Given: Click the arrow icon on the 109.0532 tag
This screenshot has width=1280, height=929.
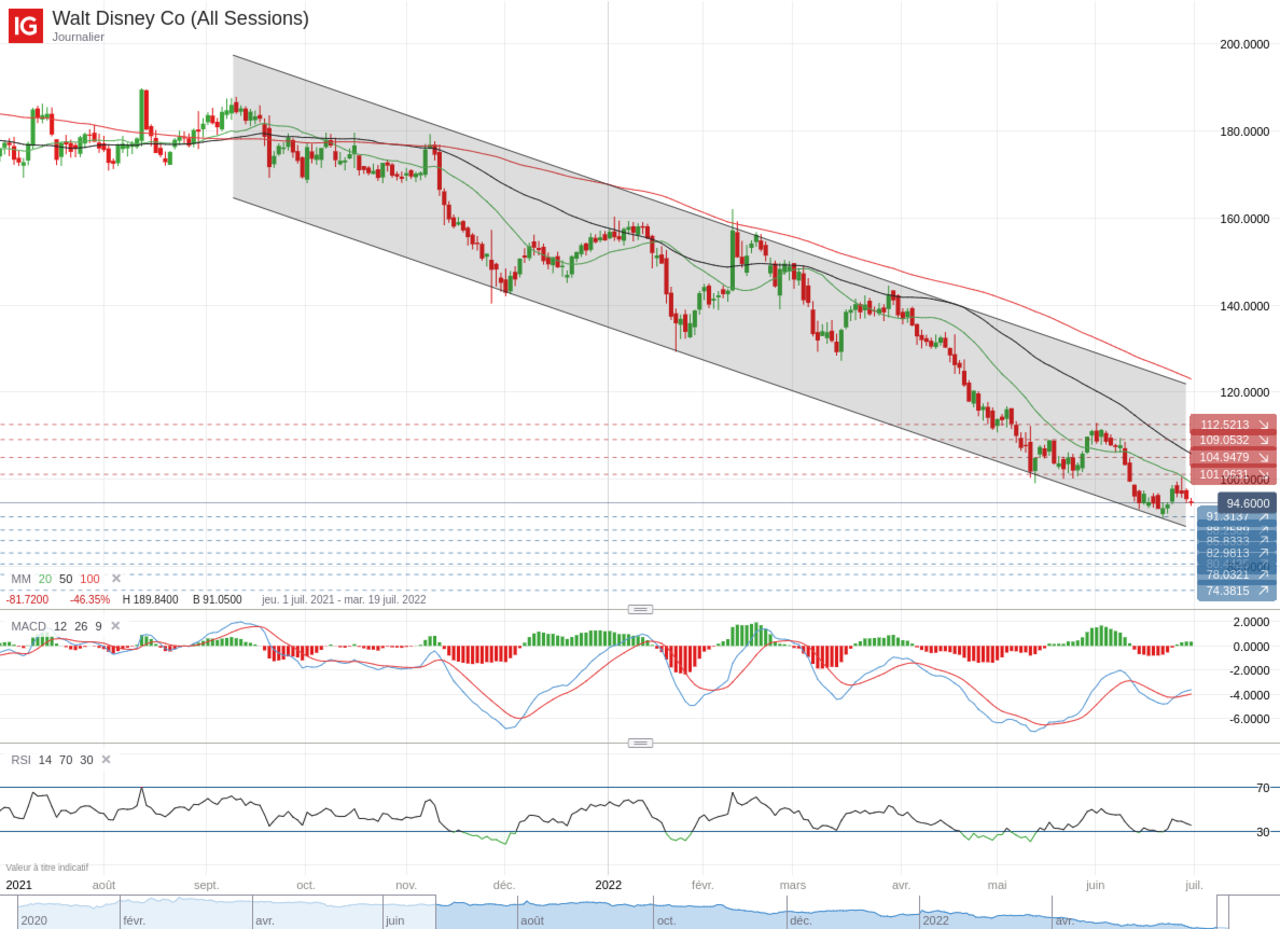Looking at the screenshot, I should (1263, 440).
